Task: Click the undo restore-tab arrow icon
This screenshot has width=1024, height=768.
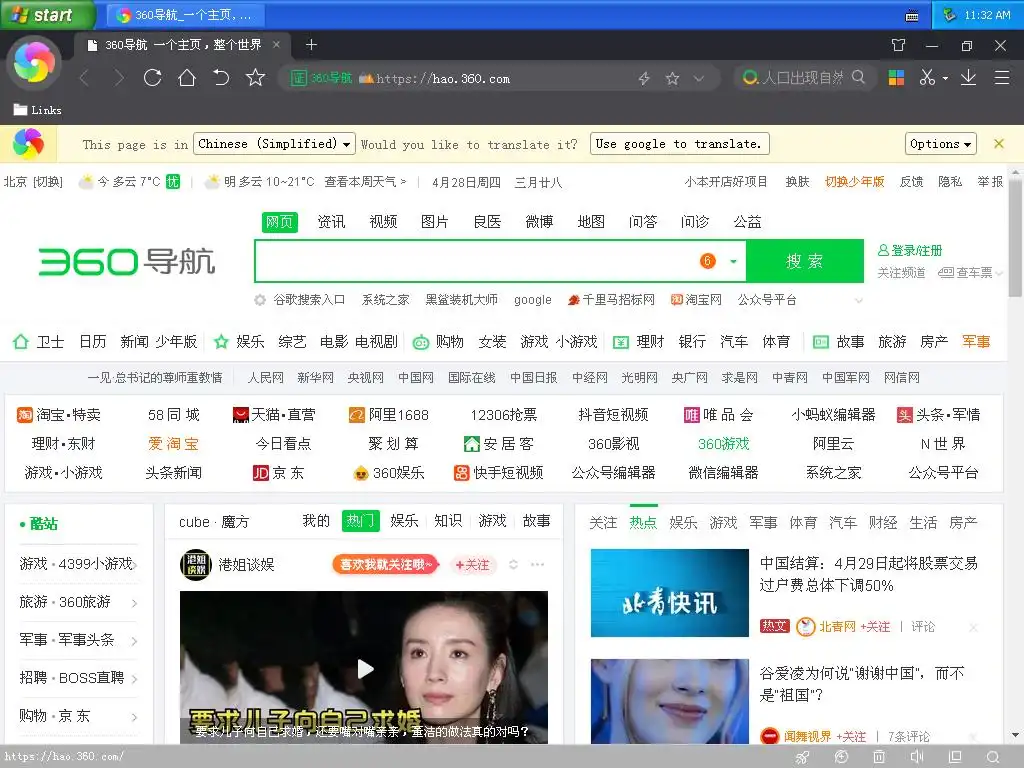Action: pos(221,78)
